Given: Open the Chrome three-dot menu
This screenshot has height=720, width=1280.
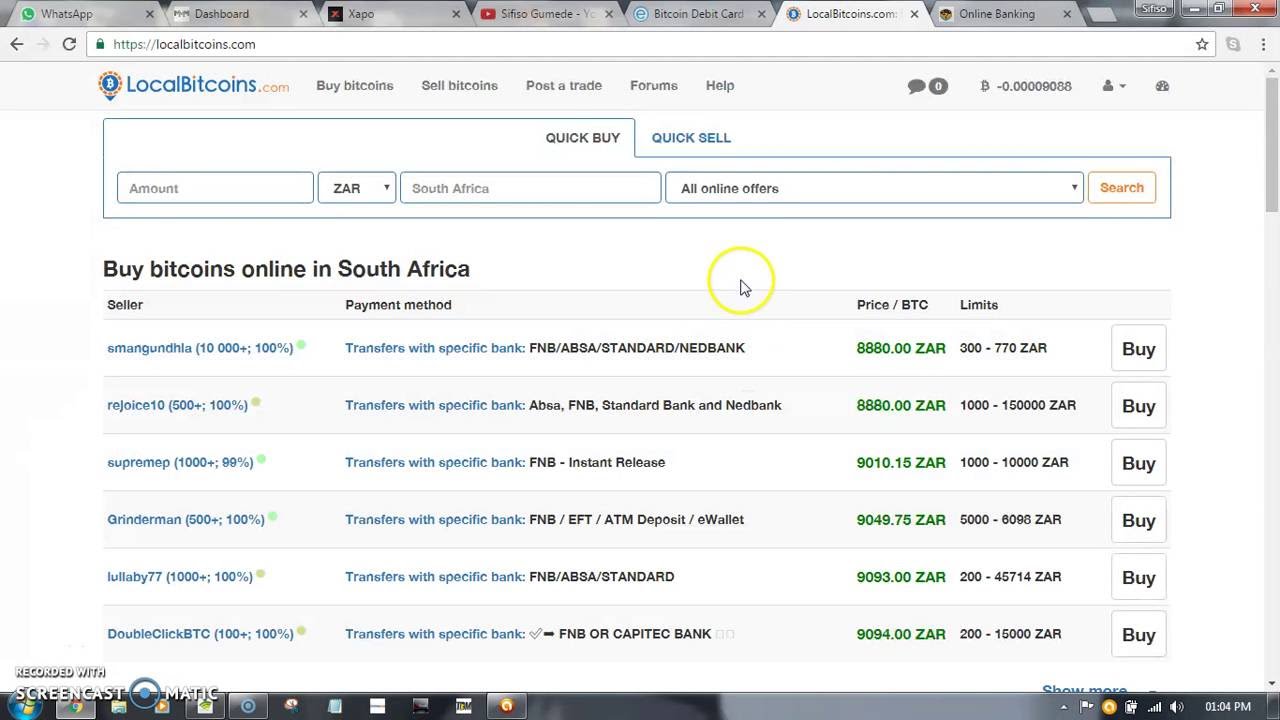Looking at the screenshot, I should [1263, 44].
